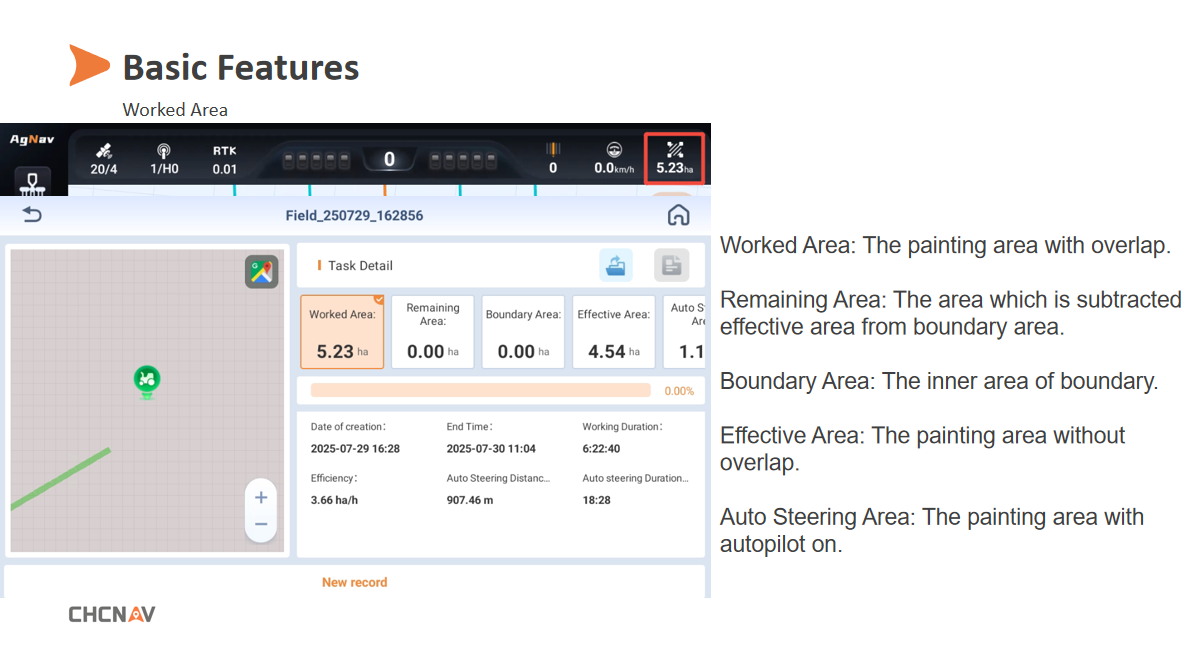The image size is (1203, 671).
Task: Tap the satellite count status icon
Action: 104,159
